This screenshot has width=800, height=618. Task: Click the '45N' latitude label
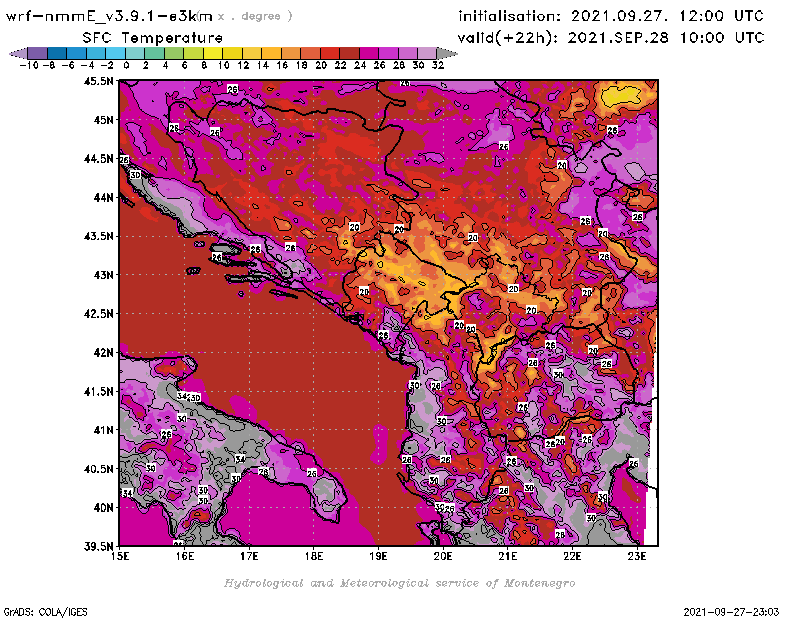[103, 120]
